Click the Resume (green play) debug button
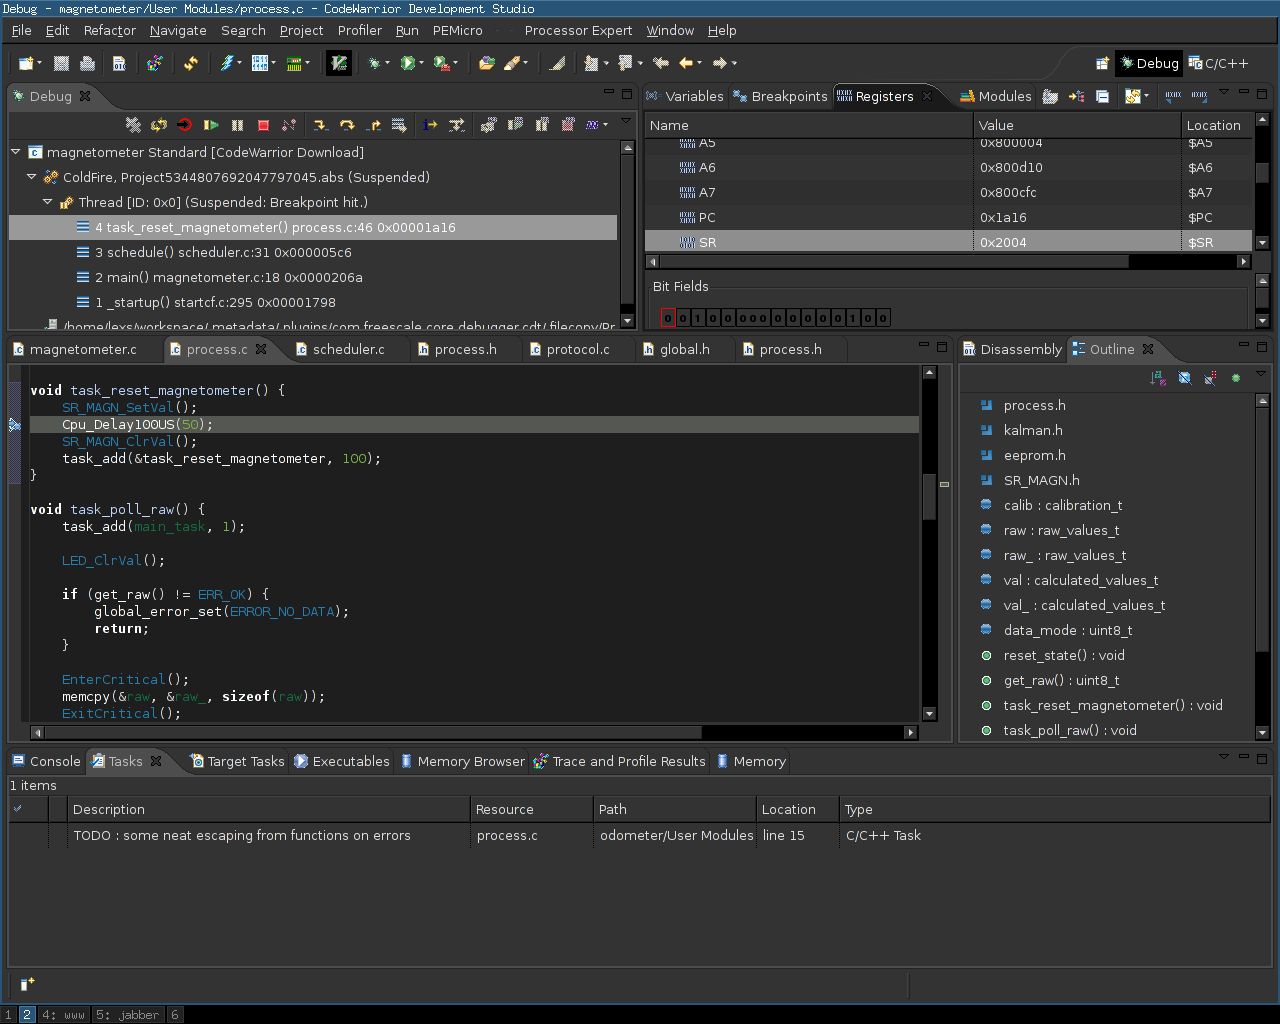 point(211,125)
